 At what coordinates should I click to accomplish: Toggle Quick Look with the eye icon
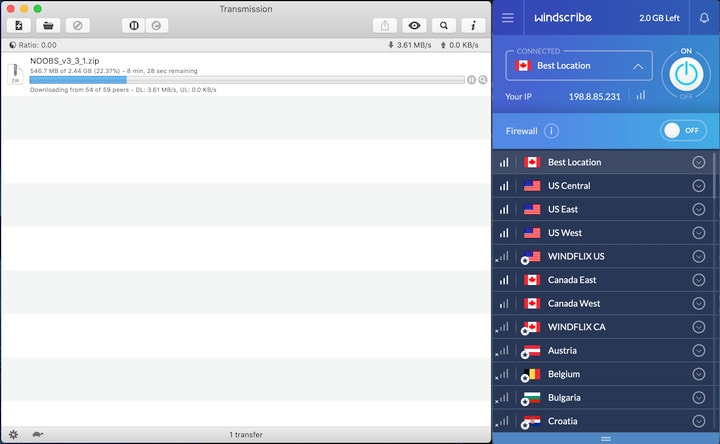(x=414, y=26)
